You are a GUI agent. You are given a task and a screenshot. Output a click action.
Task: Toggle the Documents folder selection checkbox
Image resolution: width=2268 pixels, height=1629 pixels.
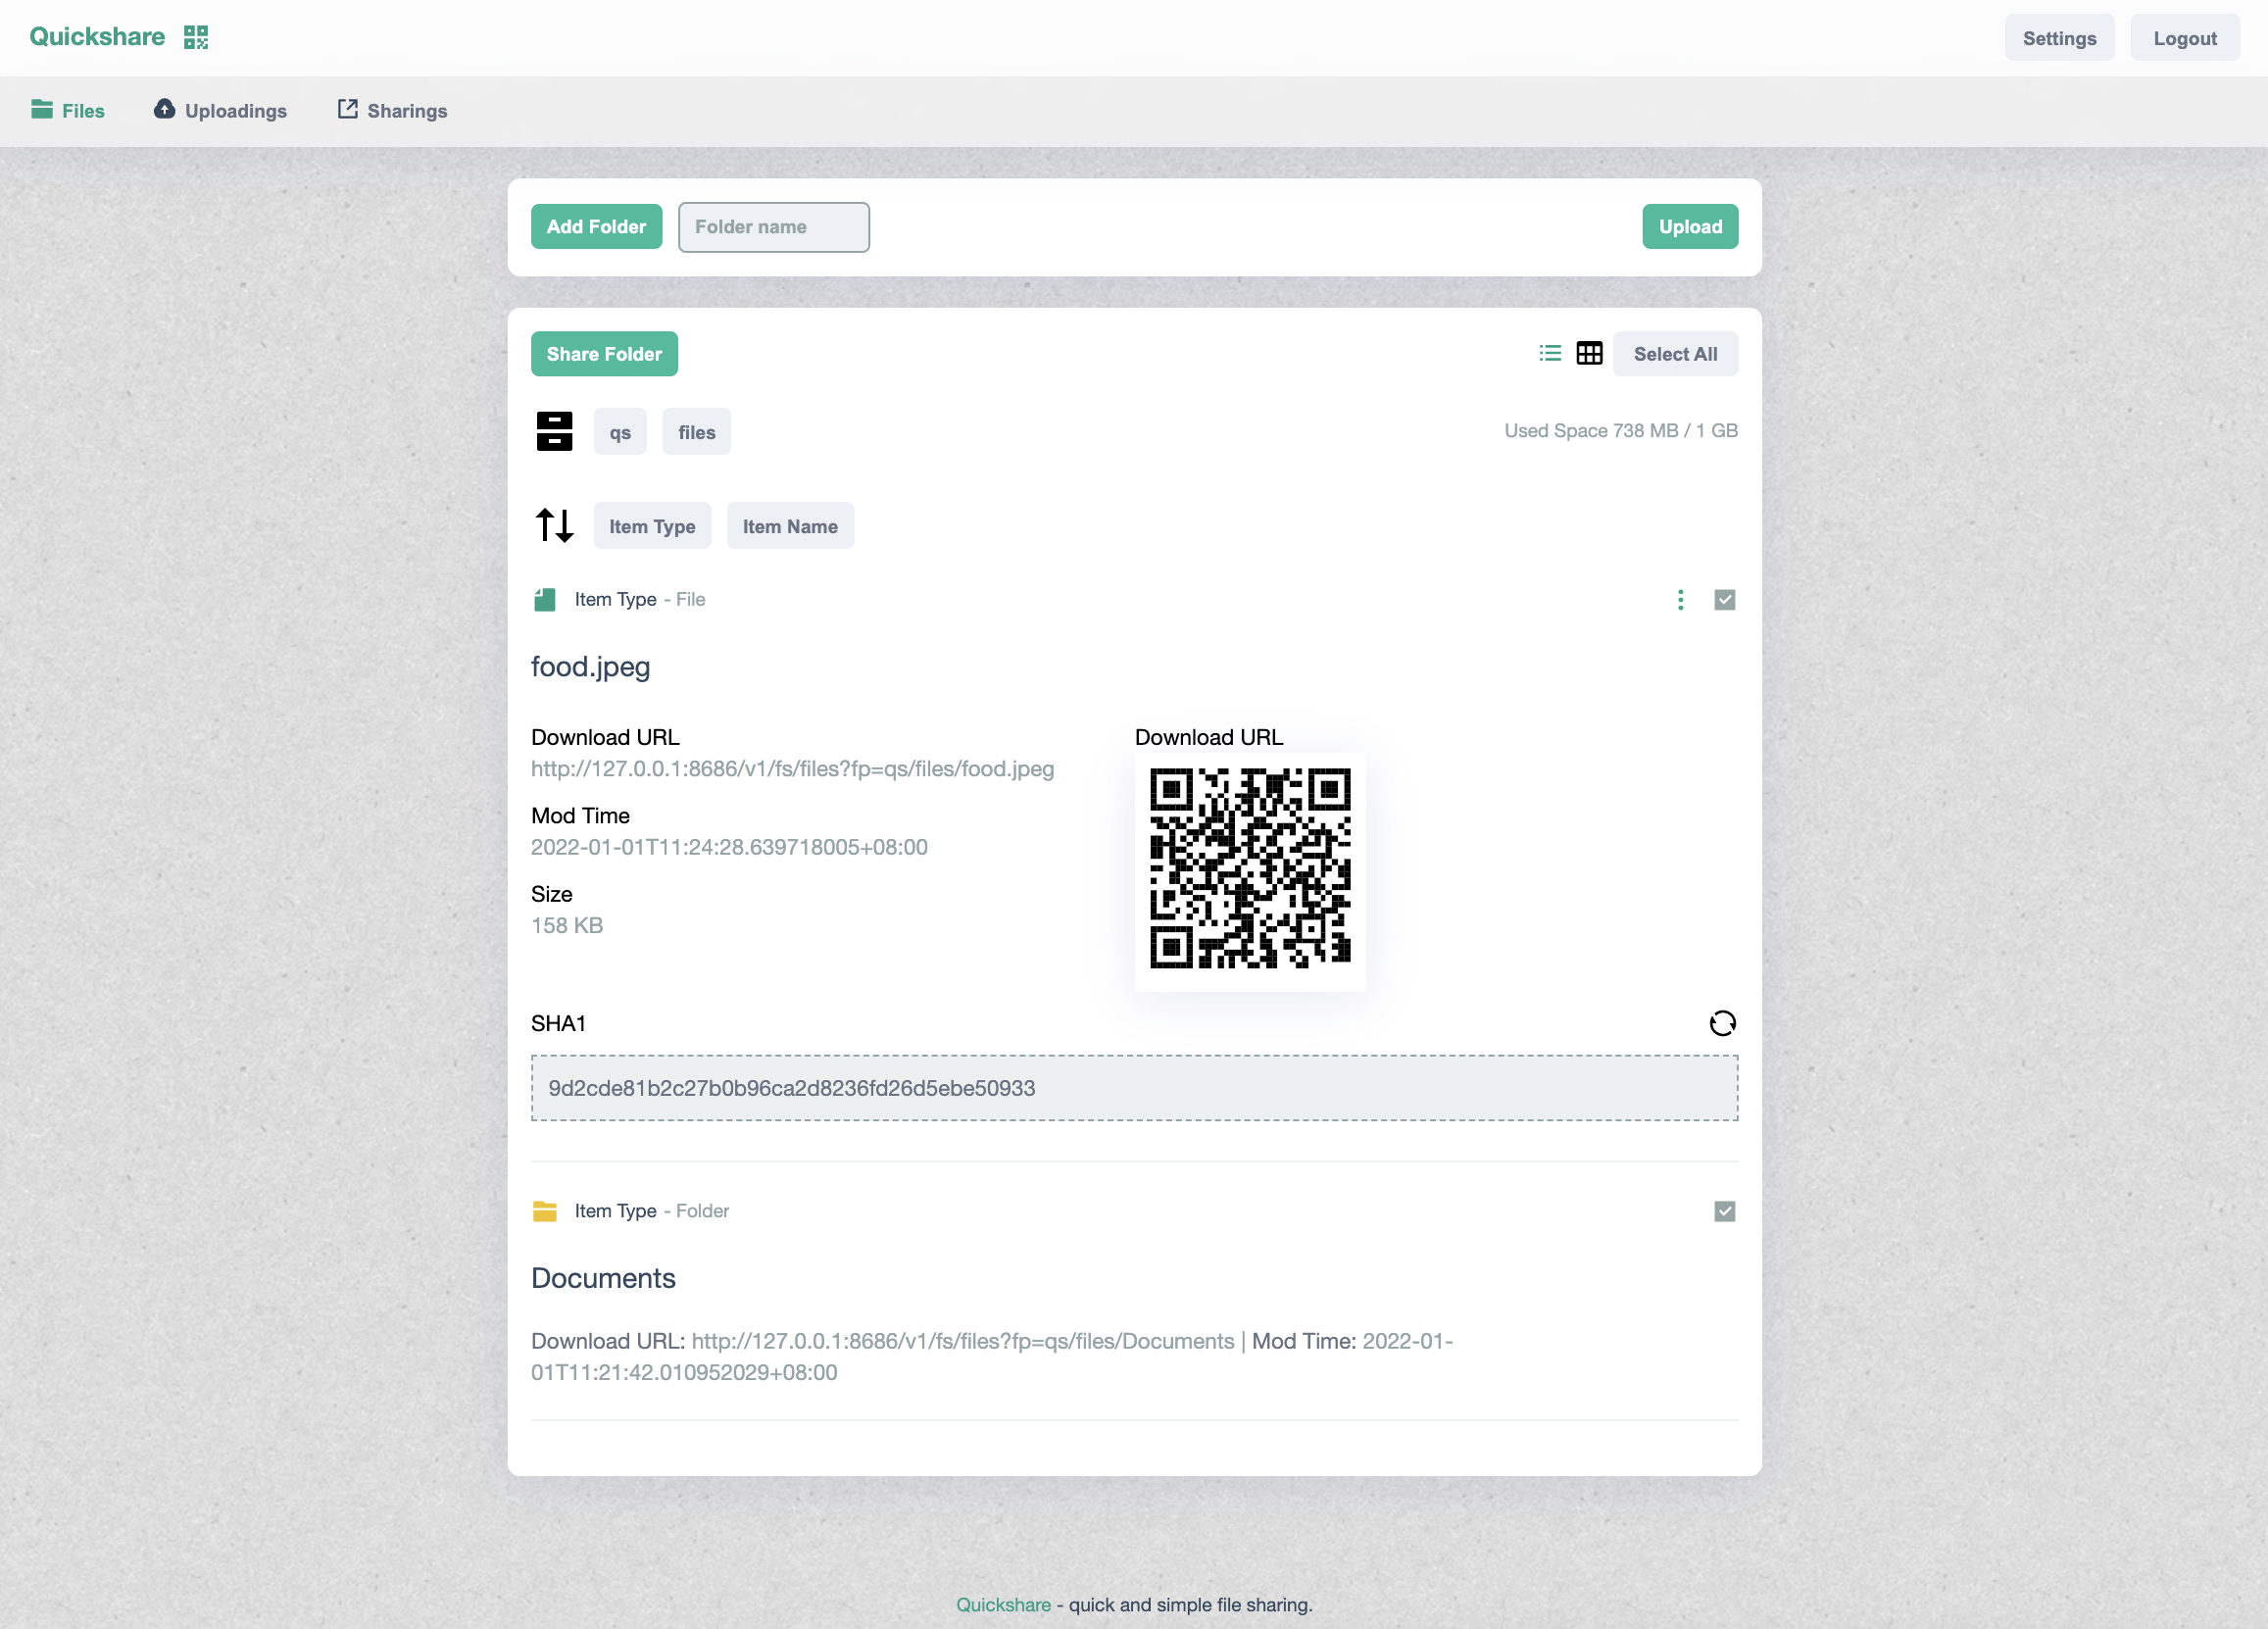pyautogui.click(x=1724, y=1211)
